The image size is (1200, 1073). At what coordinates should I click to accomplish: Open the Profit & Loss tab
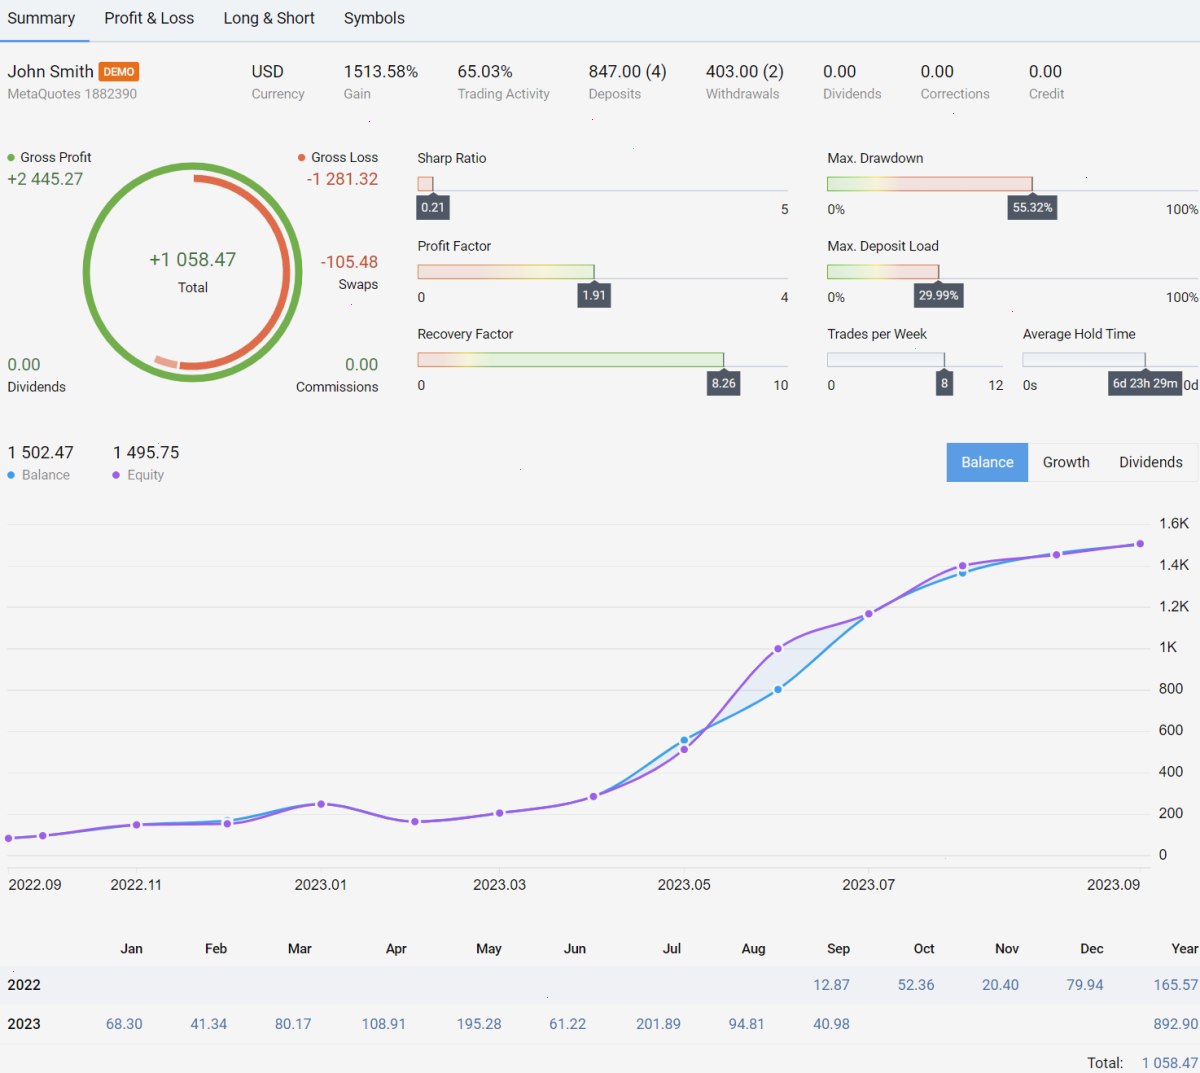pos(149,18)
